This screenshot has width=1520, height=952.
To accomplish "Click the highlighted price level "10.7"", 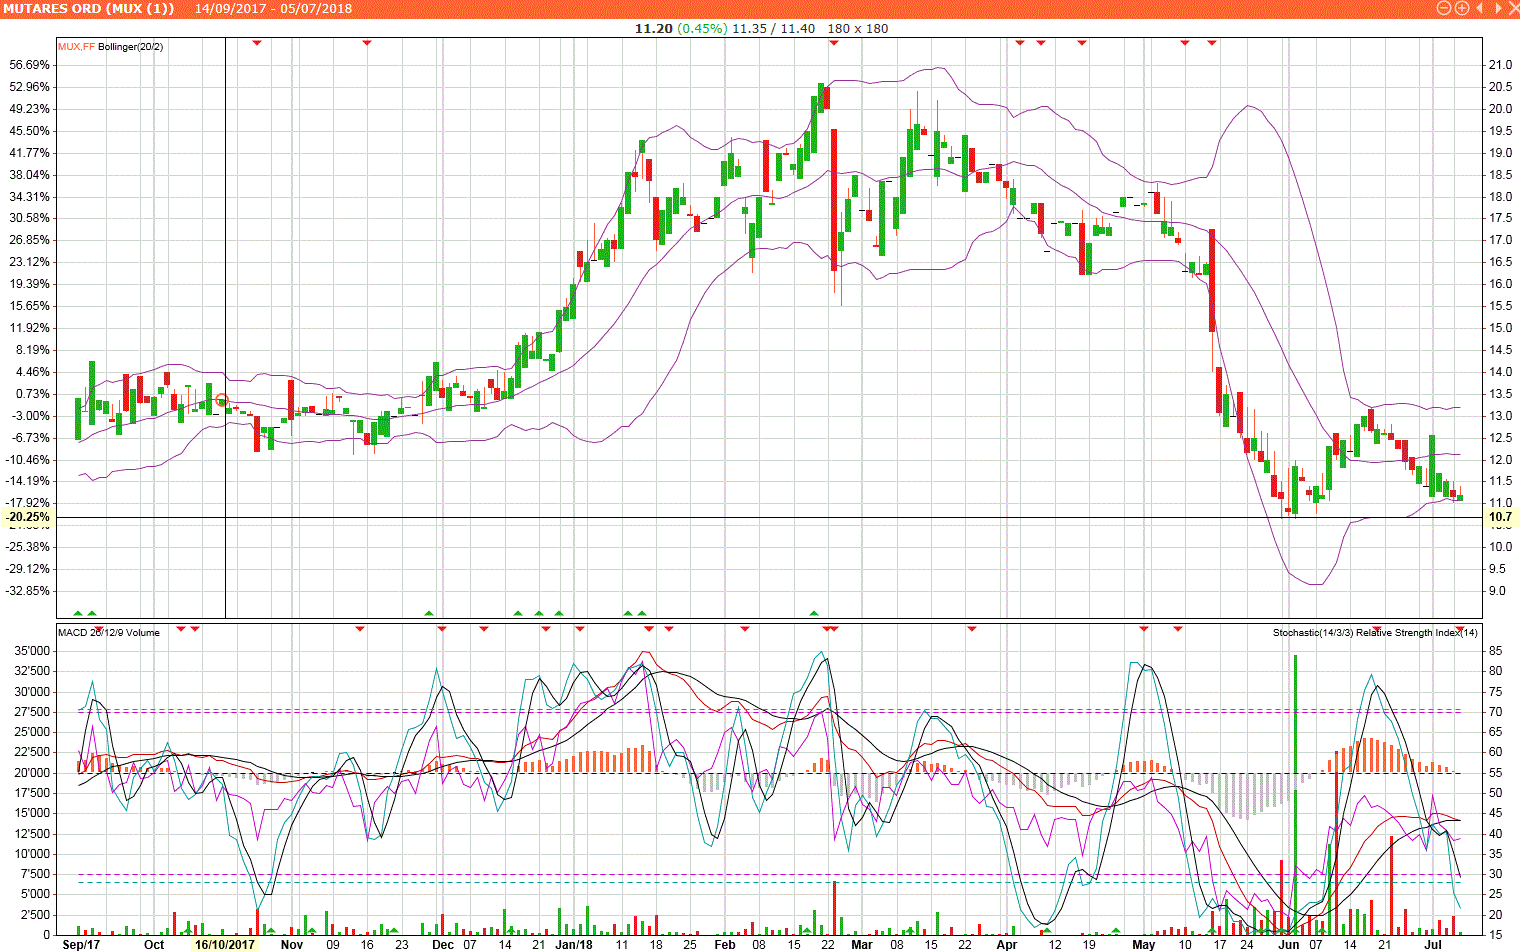I will click(x=1500, y=517).
